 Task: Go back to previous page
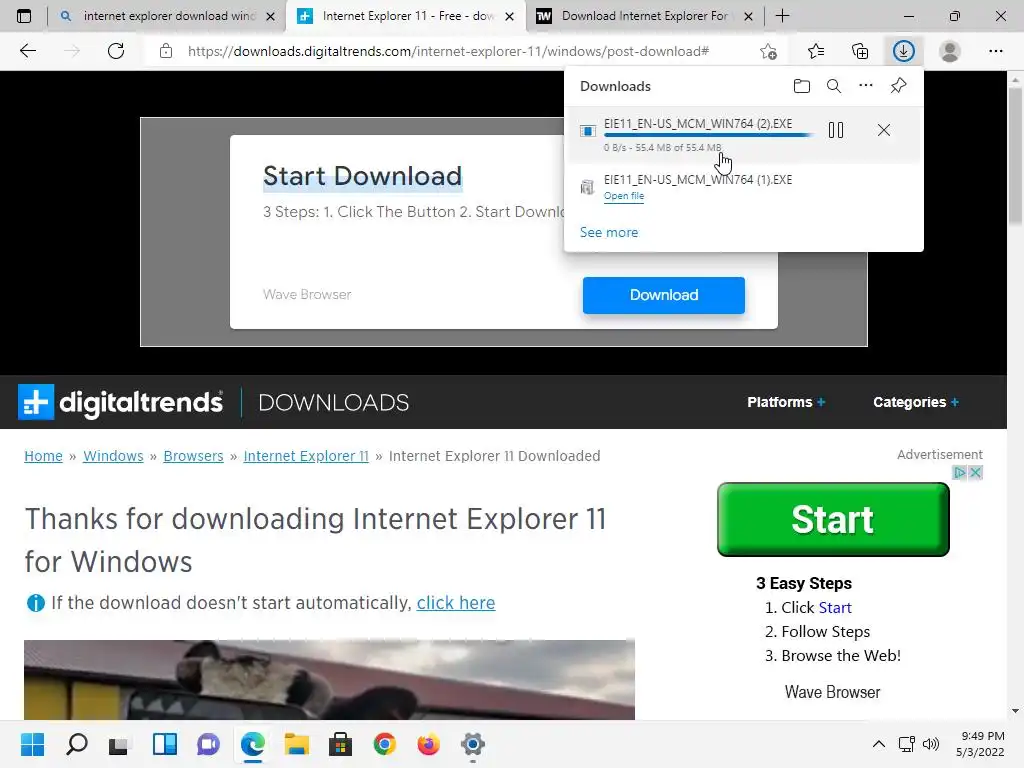tap(27, 51)
